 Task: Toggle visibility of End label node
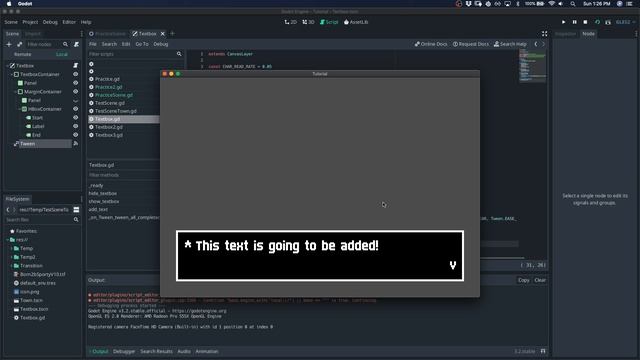click(x=76, y=135)
